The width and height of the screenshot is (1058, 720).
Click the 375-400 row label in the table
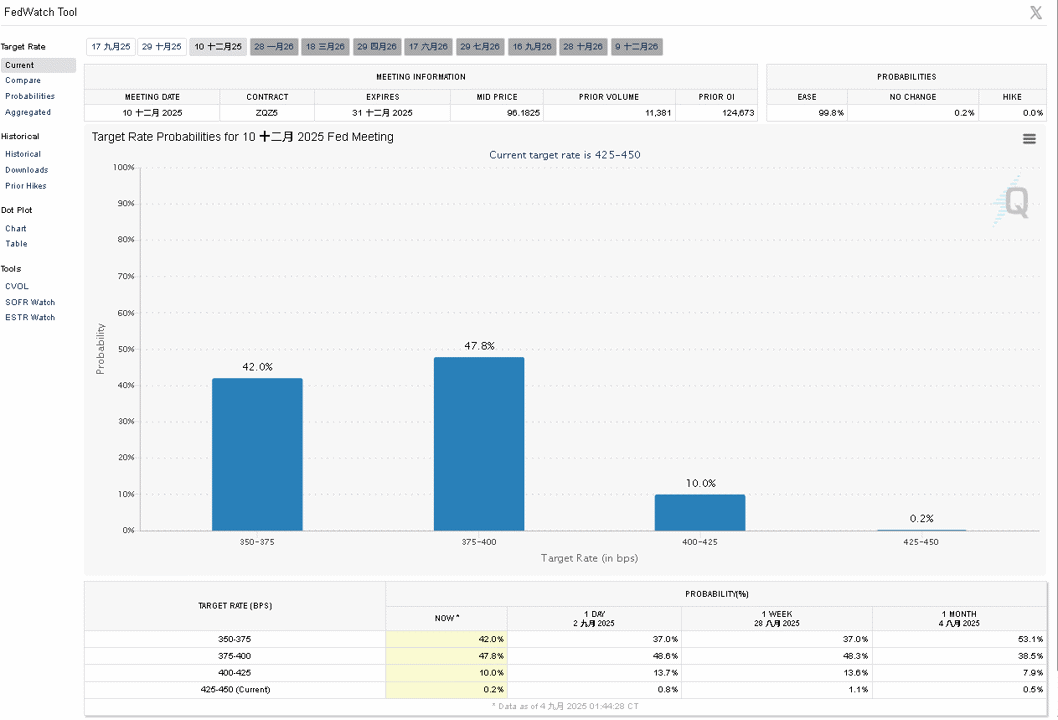pyautogui.click(x=234, y=656)
